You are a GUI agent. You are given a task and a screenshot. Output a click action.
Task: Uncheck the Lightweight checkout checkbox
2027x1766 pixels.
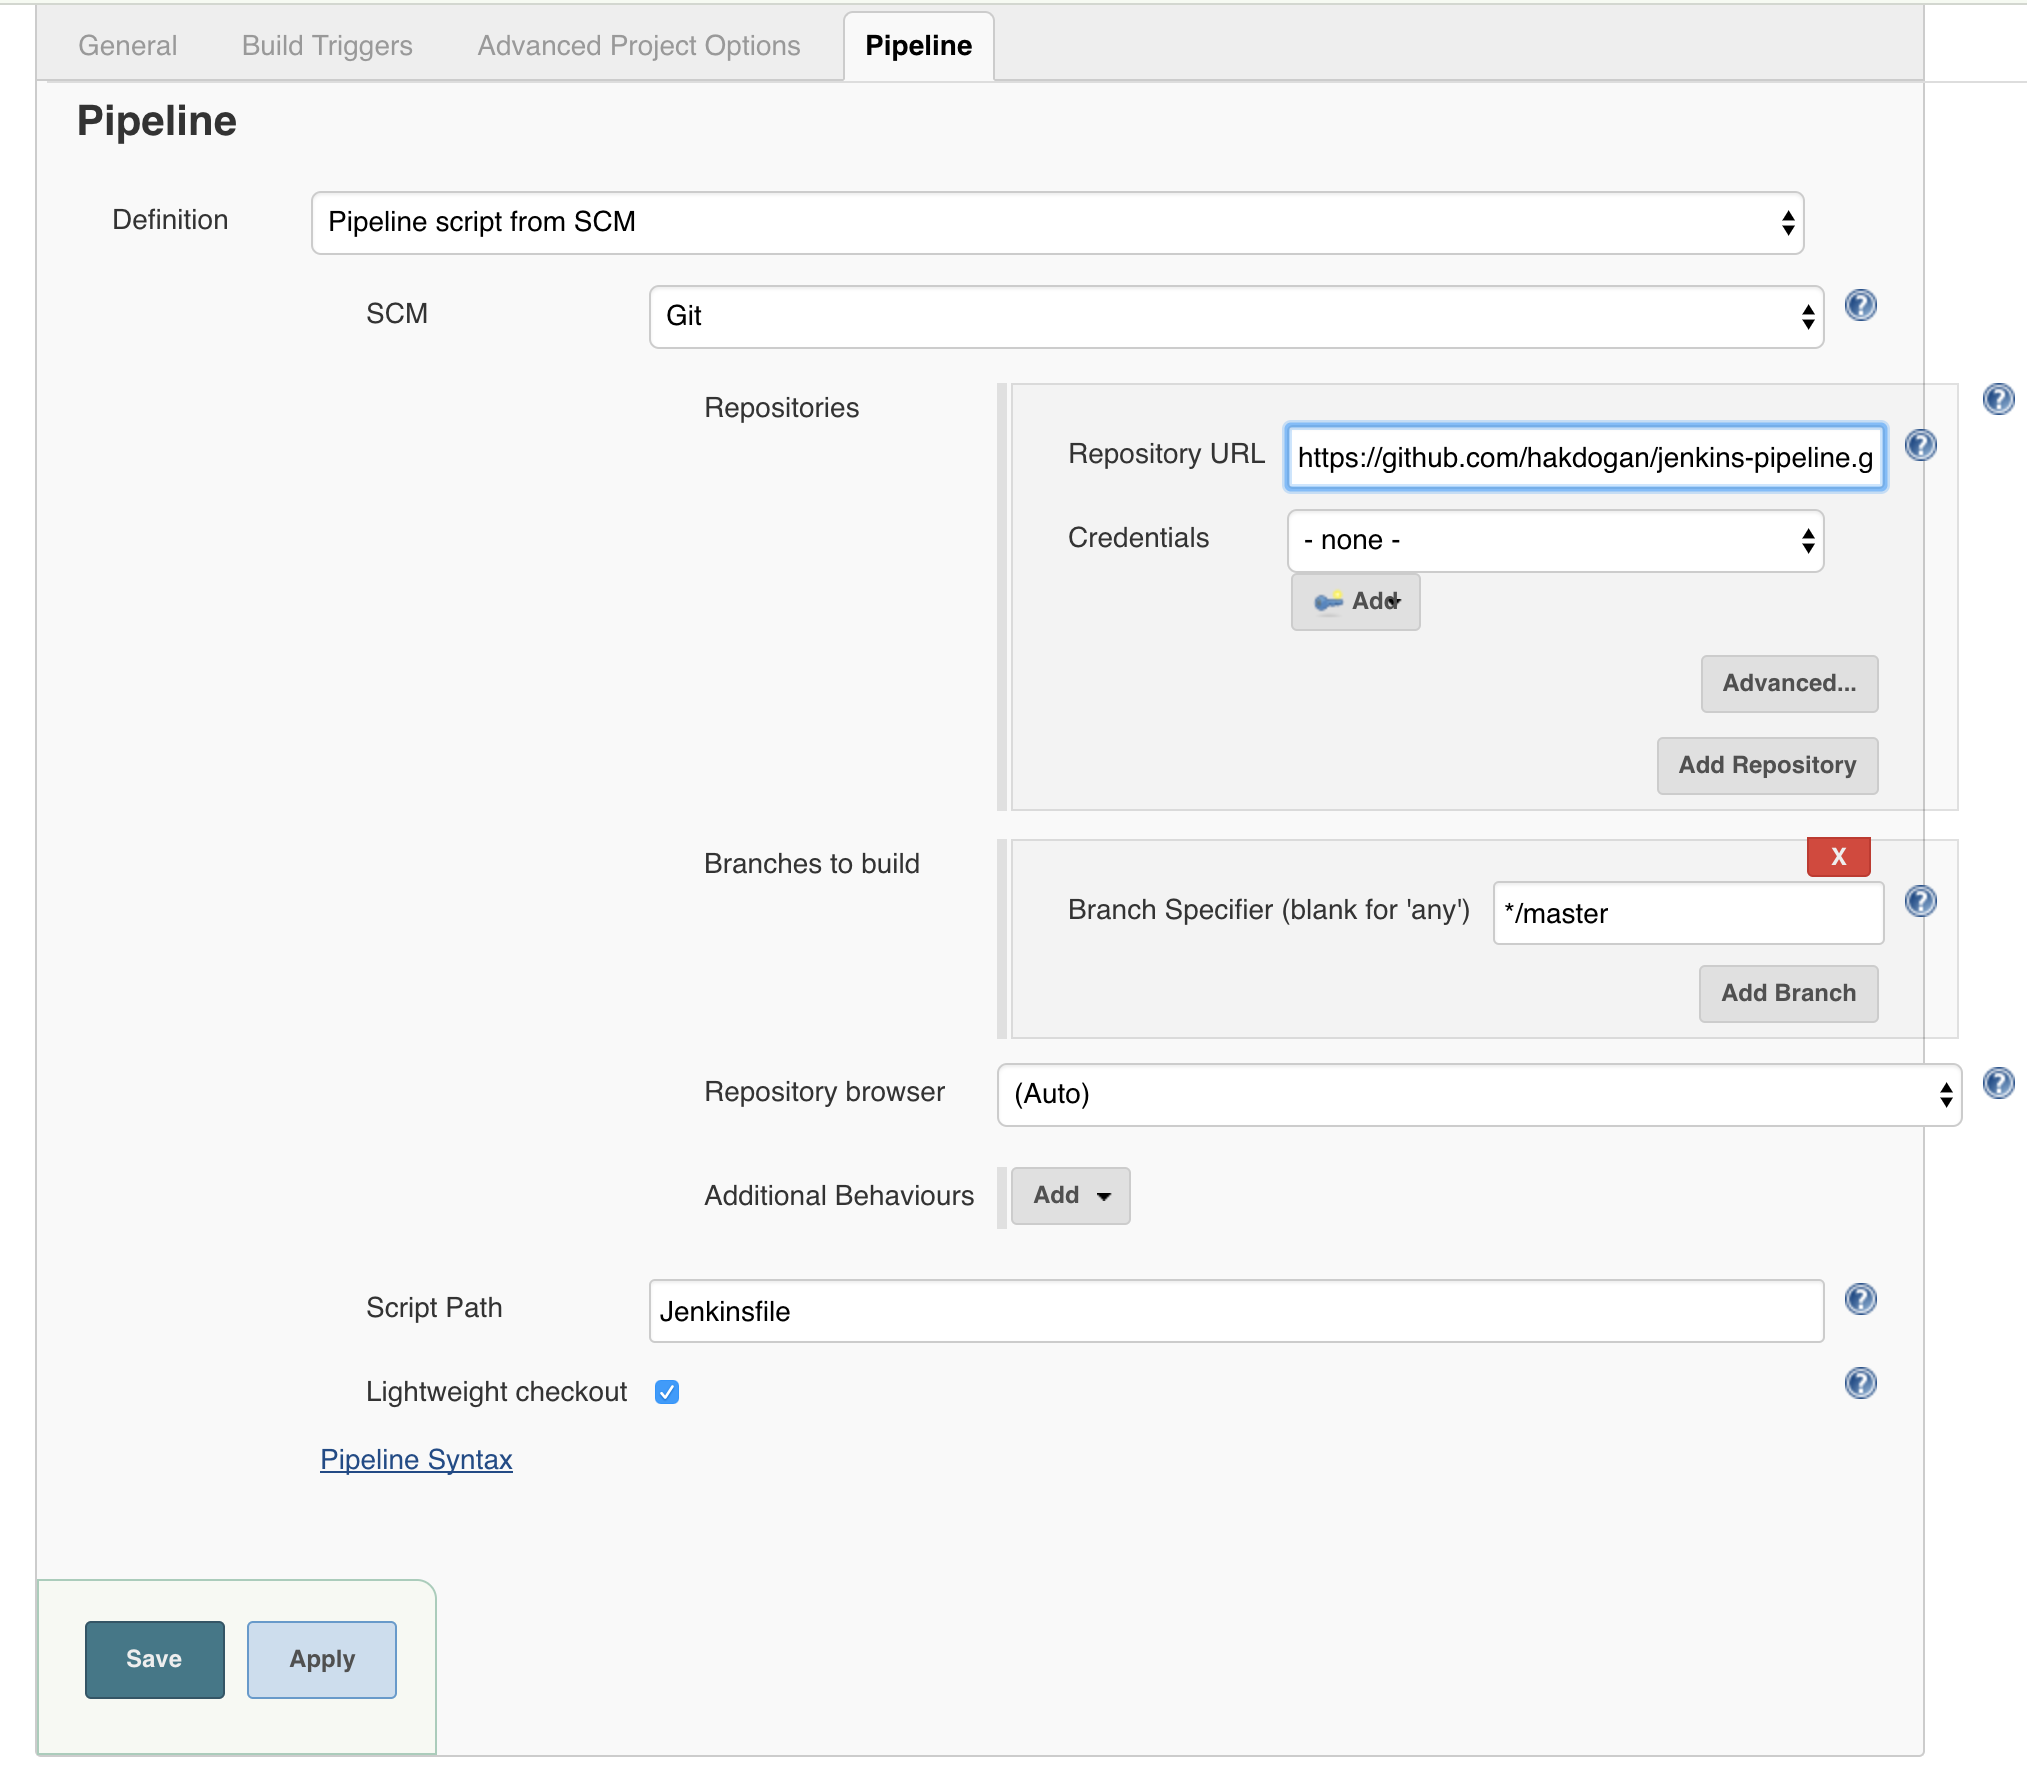[667, 1392]
